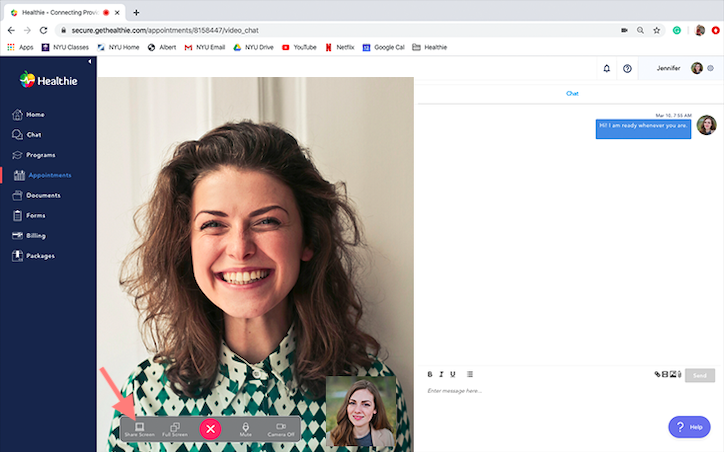Click the Chrome profile avatar

point(700,30)
